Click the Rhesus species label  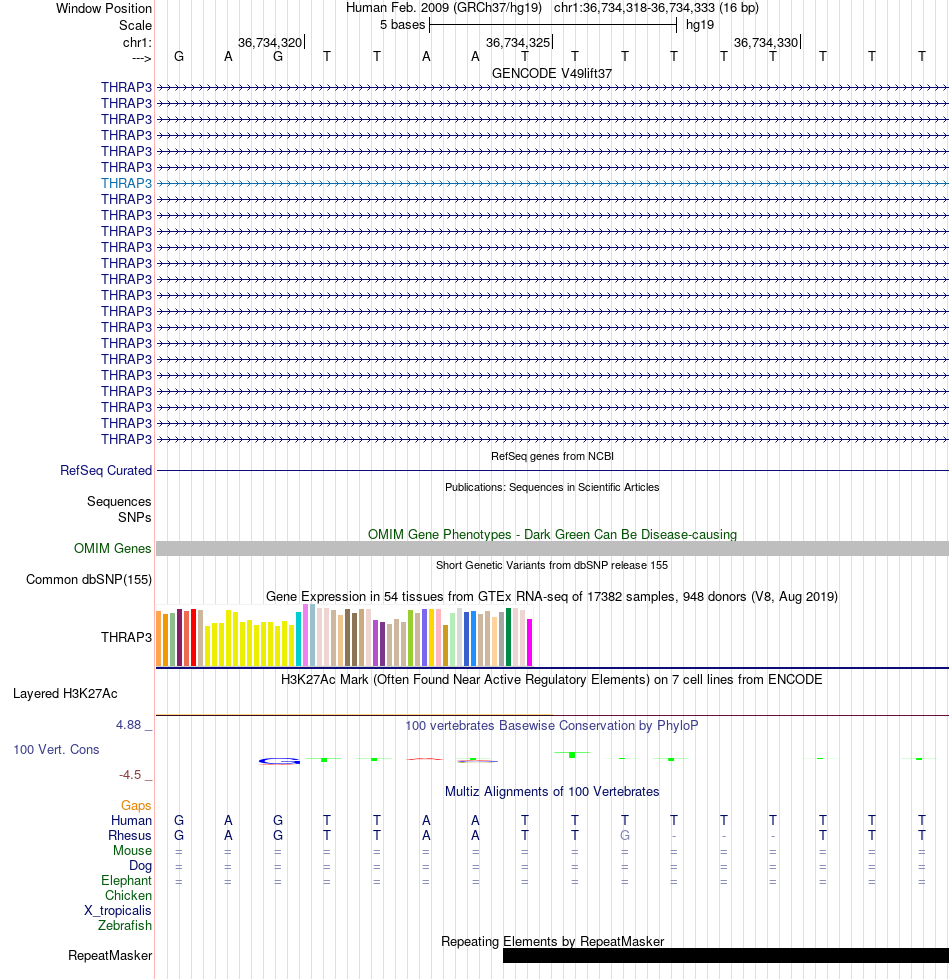coord(129,835)
